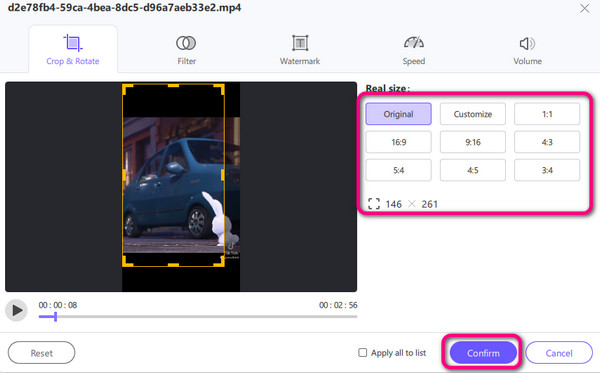This screenshot has height=373, width=600.
Task: Click the Real size label
Action: point(388,88)
